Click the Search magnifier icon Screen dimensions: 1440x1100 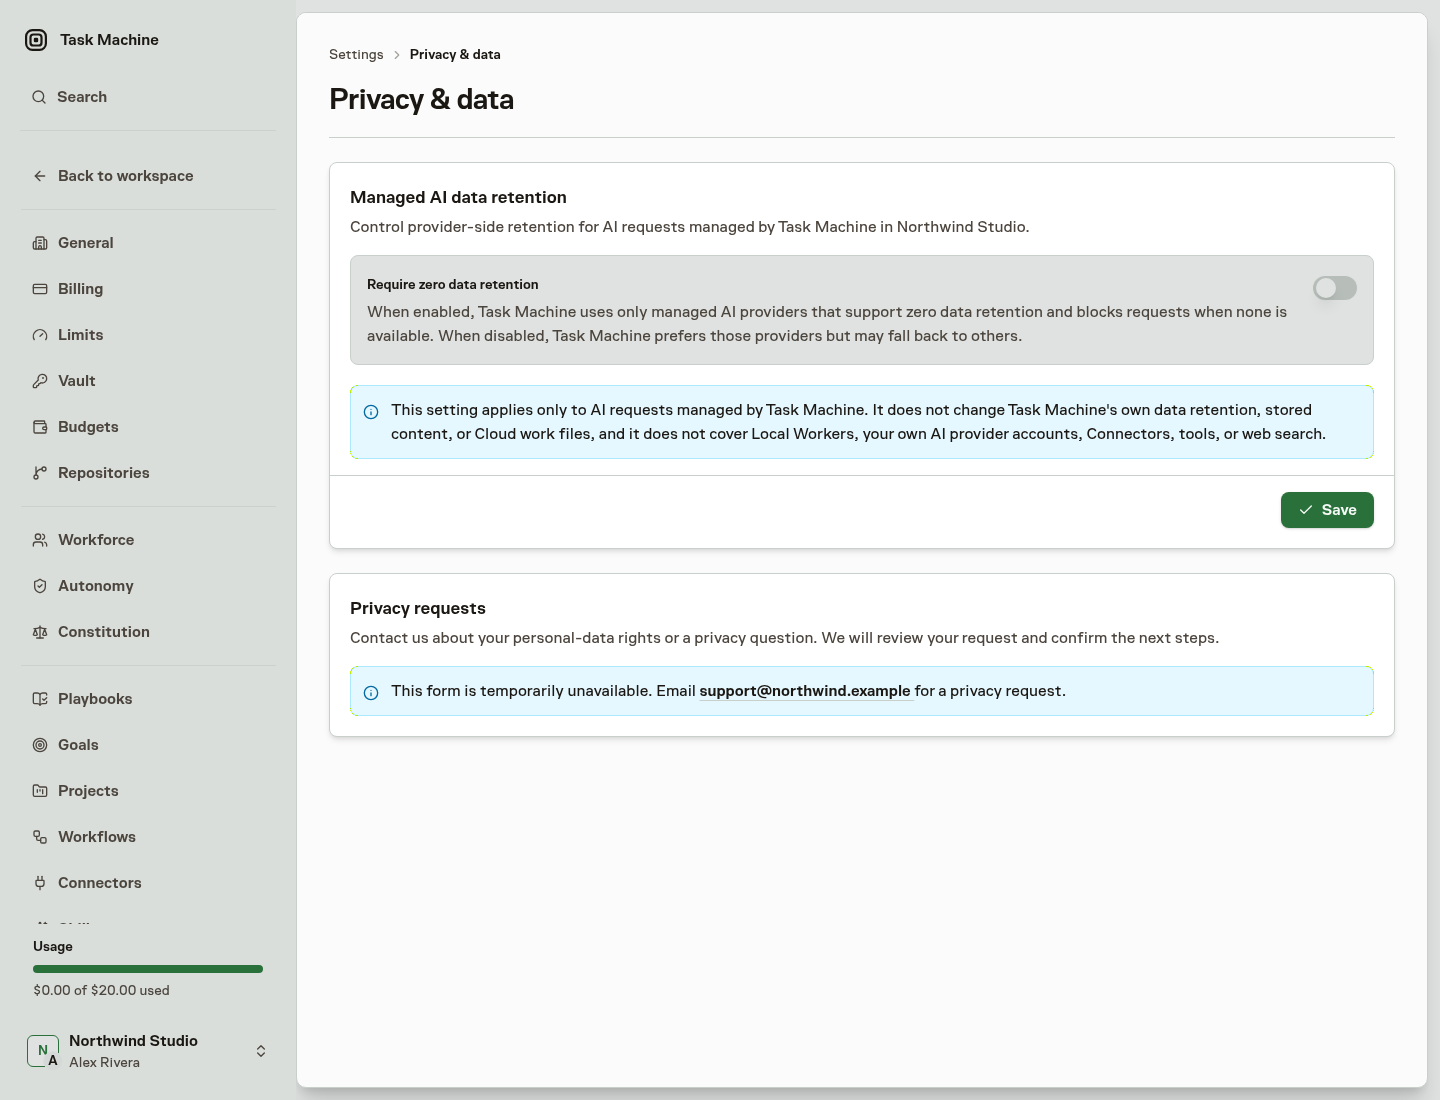(x=39, y=97)
